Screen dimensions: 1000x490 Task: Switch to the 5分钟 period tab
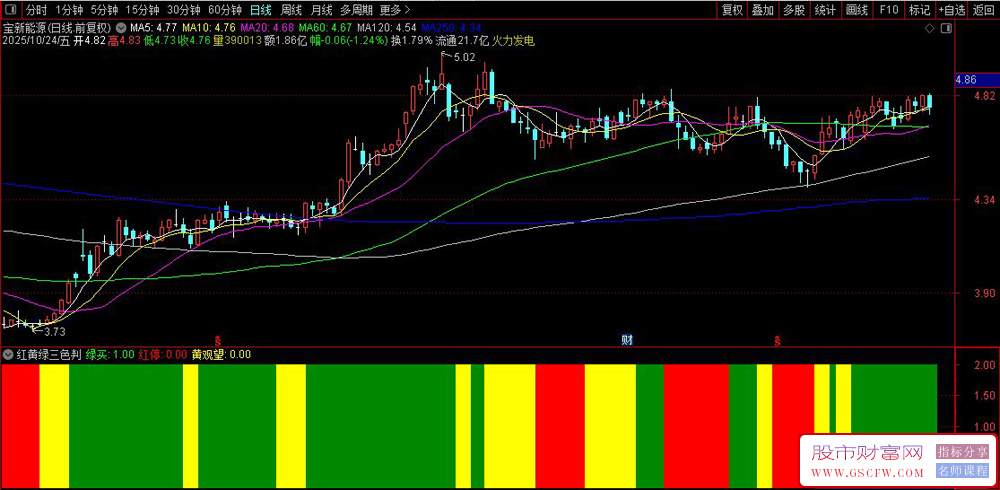coord(104,10)
